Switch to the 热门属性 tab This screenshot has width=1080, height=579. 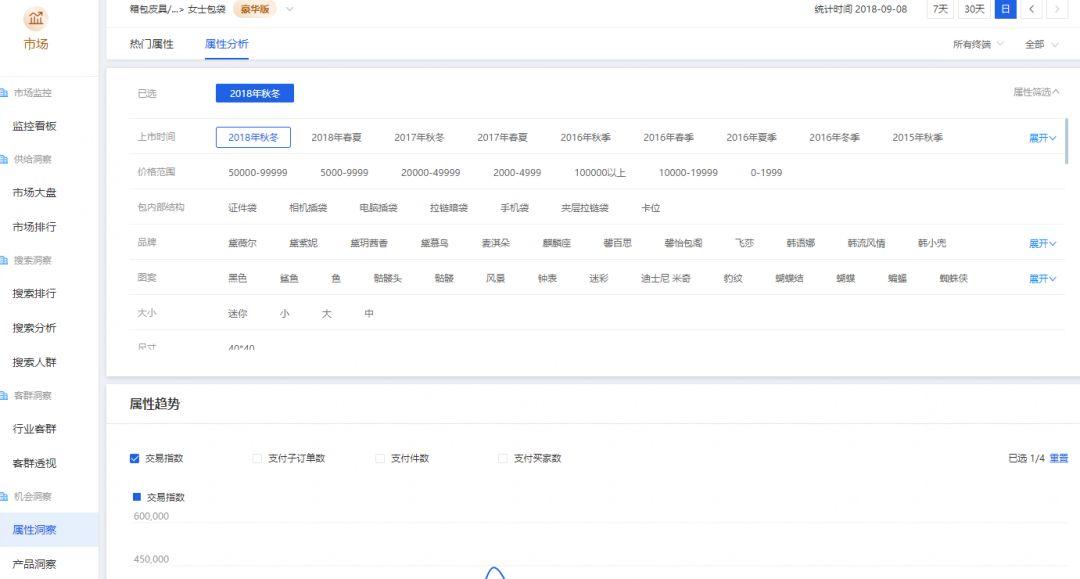pyautogui.click(x=152, y=44)
